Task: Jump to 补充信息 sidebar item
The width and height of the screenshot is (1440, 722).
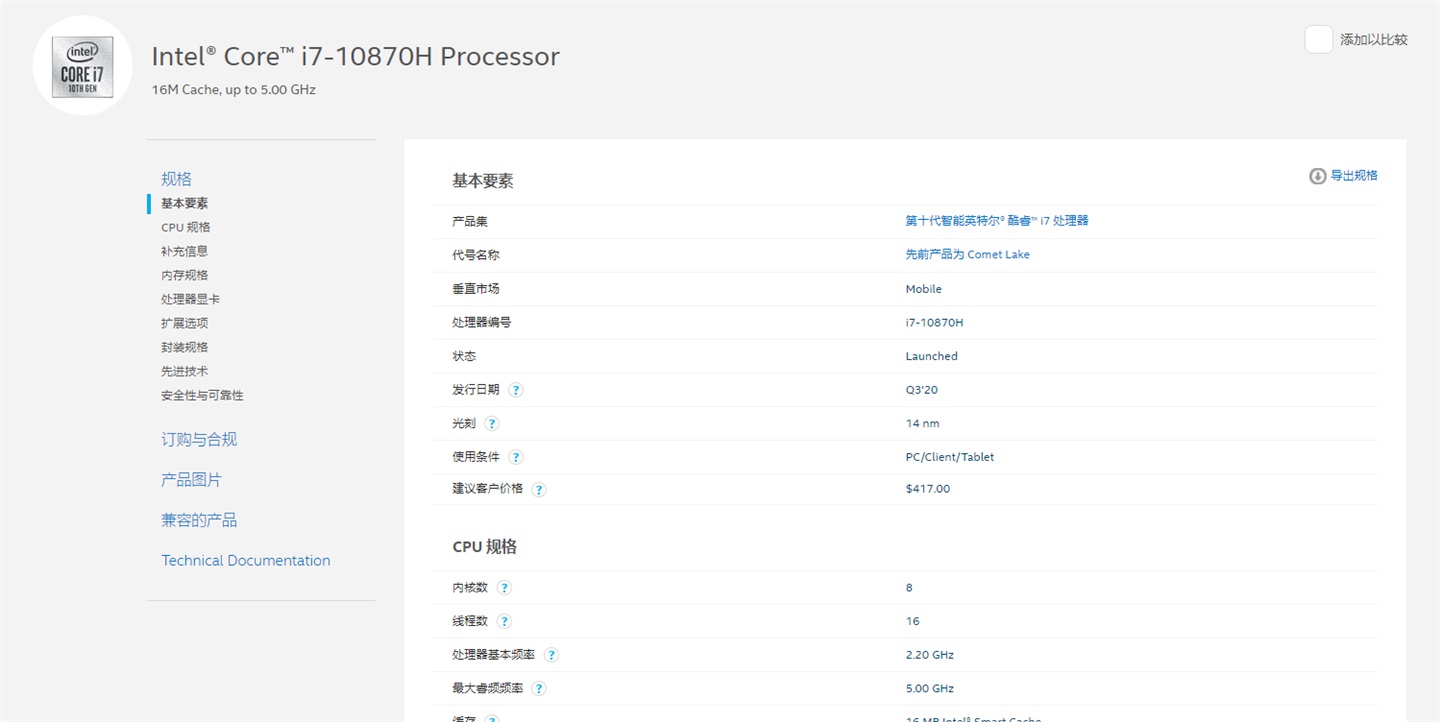Action: (185, 251)
